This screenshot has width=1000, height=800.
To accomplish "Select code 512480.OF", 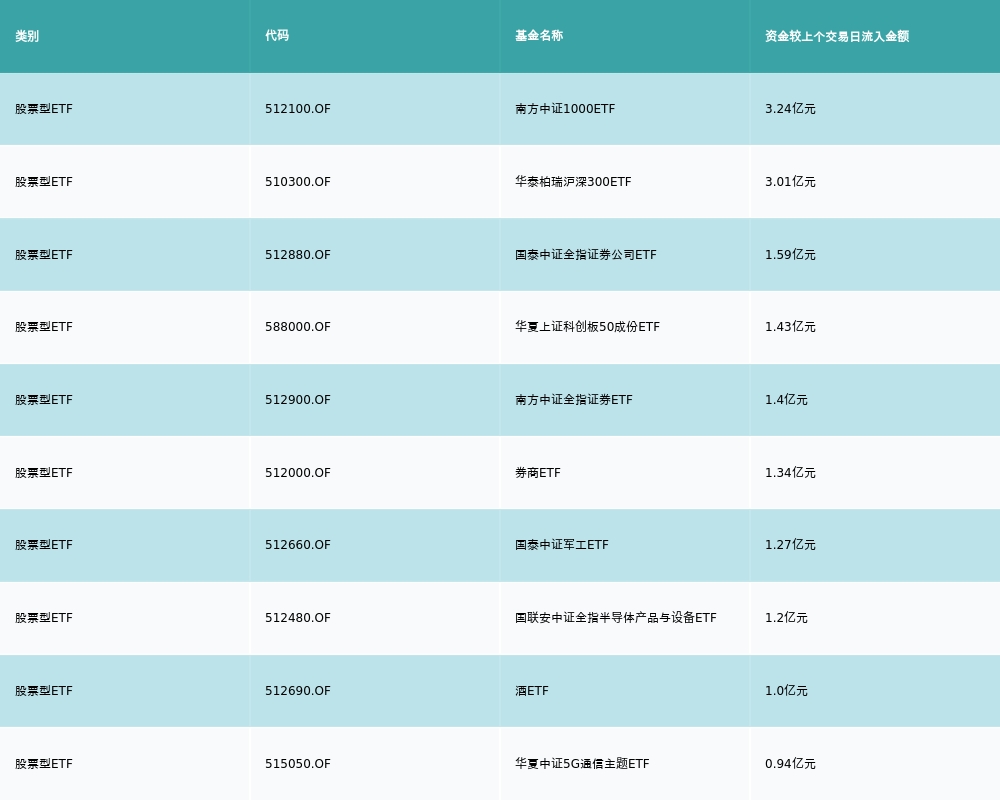I will pos(298,618).
